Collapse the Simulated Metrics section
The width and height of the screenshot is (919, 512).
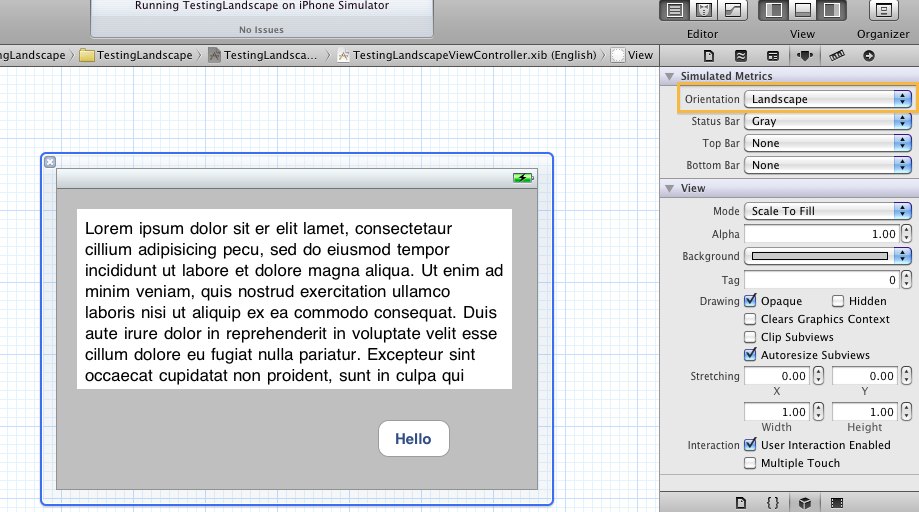click(x=669, y=76)
